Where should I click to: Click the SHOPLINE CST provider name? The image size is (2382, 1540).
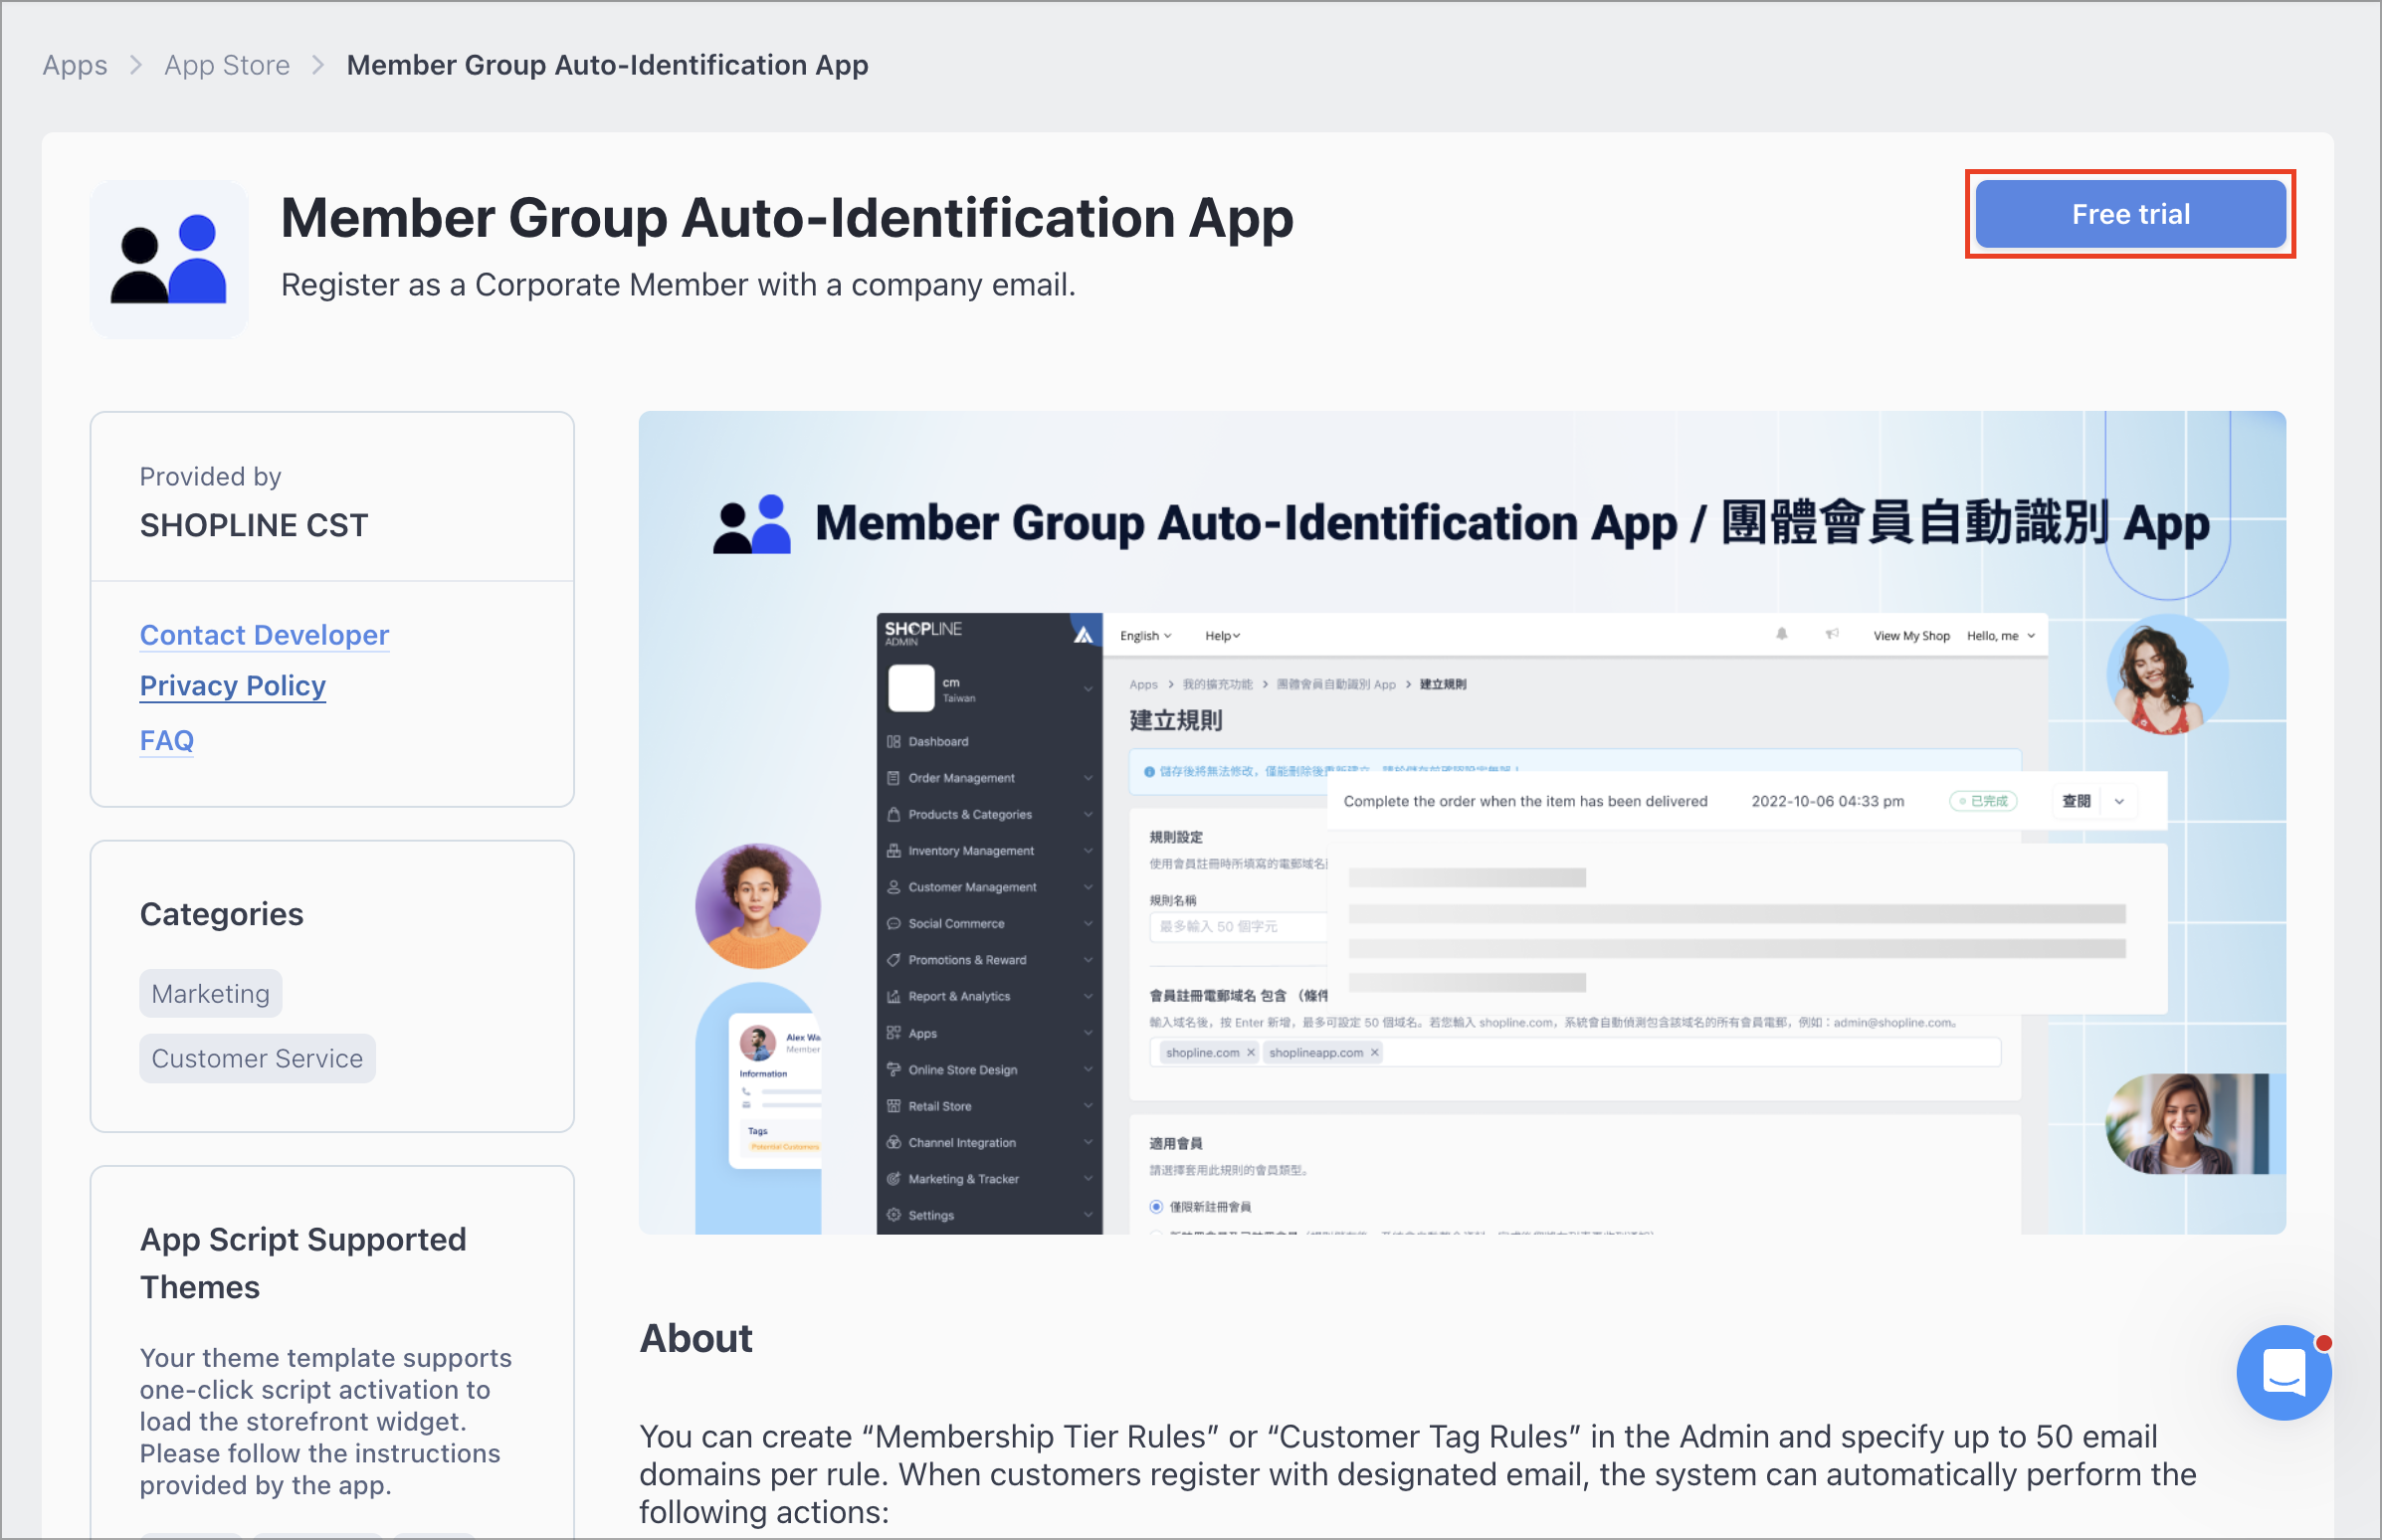[x=254, y=525]
